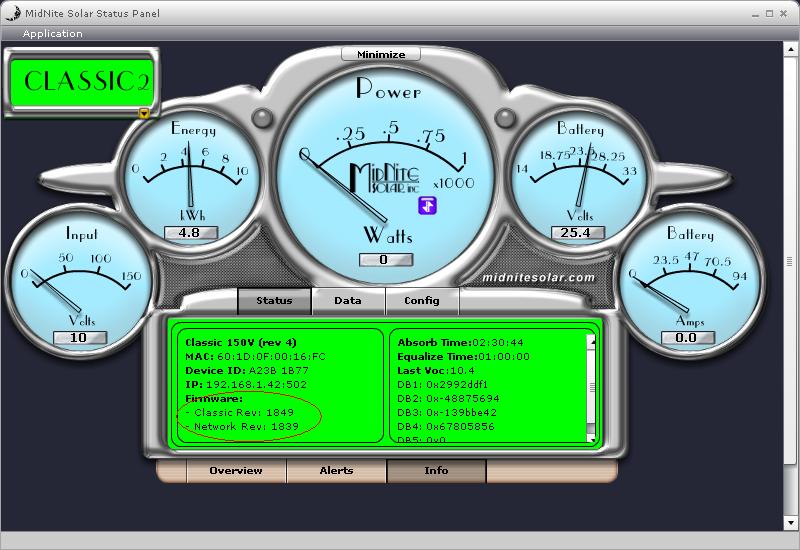Click the Power Watts value 0
The width and height of the screenshot is (800, 550).
coord(385,260)
